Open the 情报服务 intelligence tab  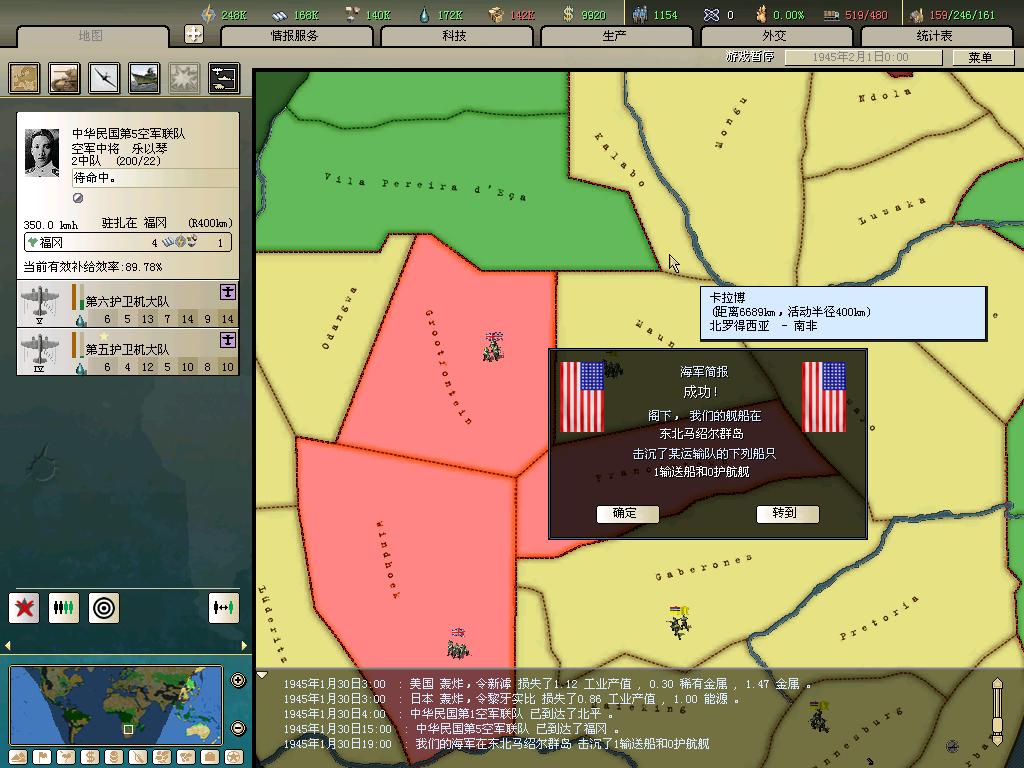pos(296,36)
